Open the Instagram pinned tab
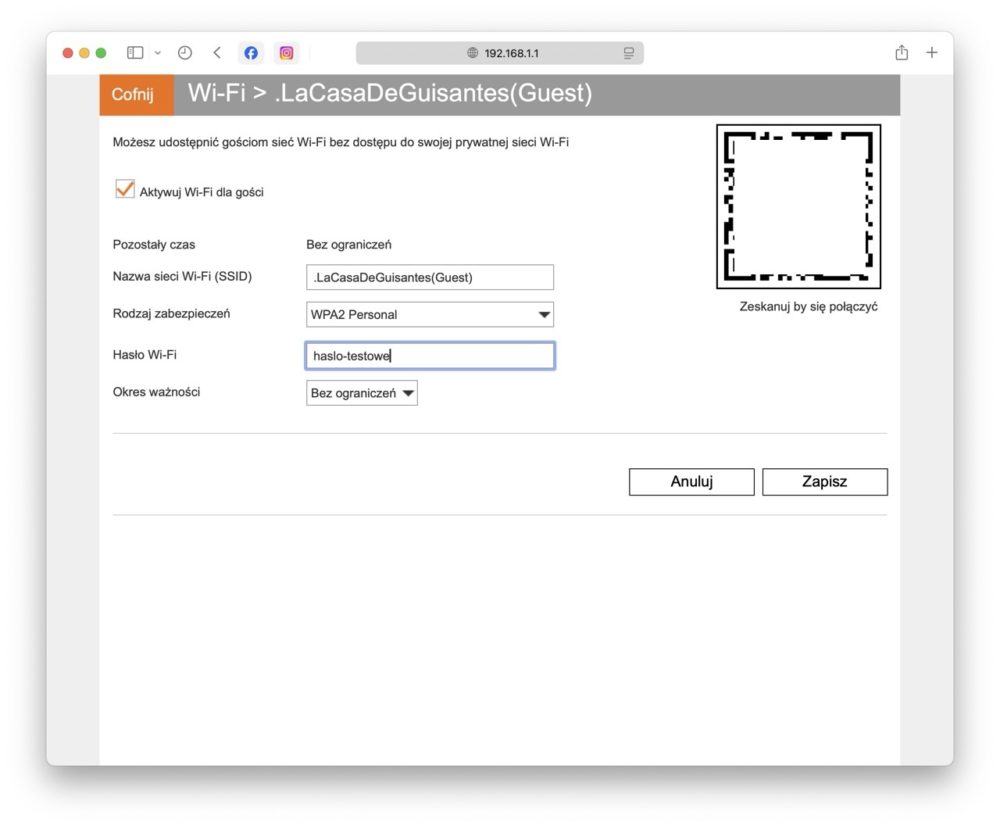 (286, 53)
